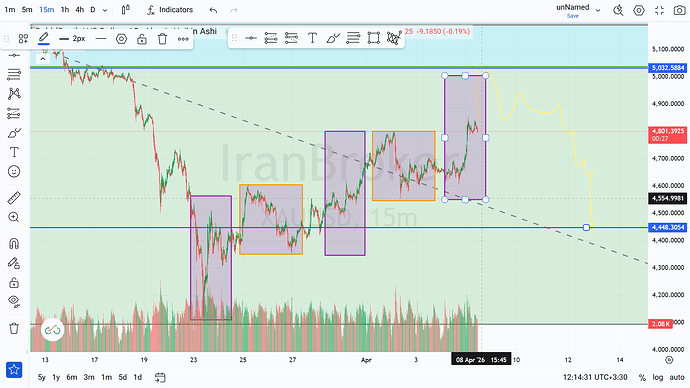Toggle favorites toolbar star button
This screenshot has width=690, height=388.
coord(14,370)
